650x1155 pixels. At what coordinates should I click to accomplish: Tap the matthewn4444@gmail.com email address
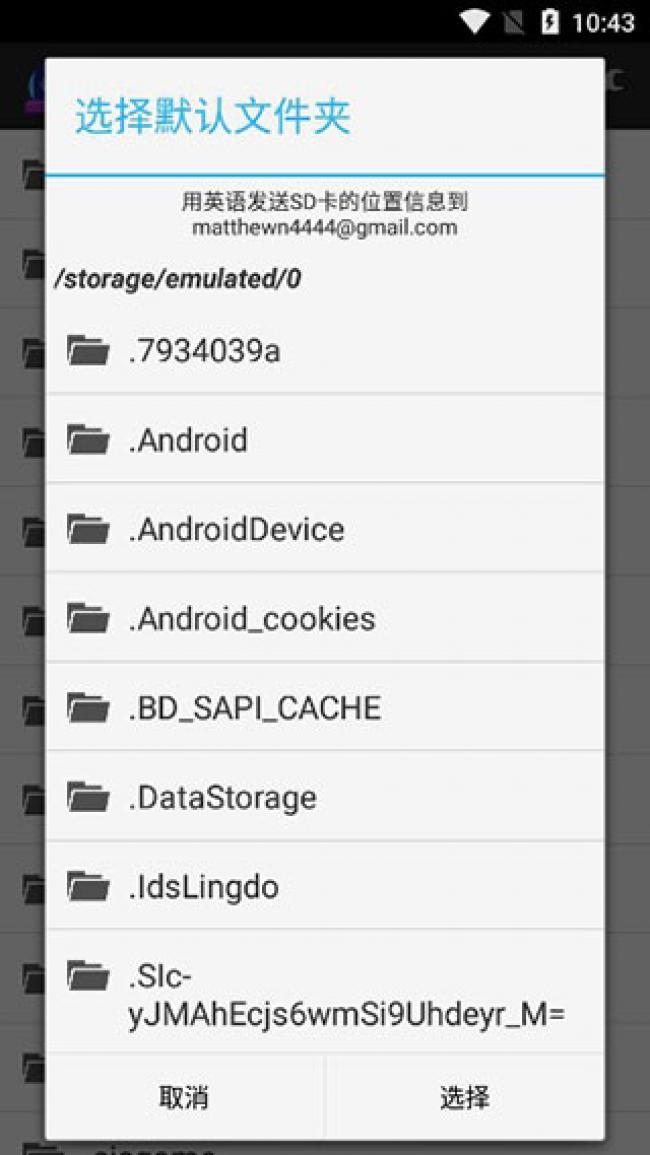325,228
